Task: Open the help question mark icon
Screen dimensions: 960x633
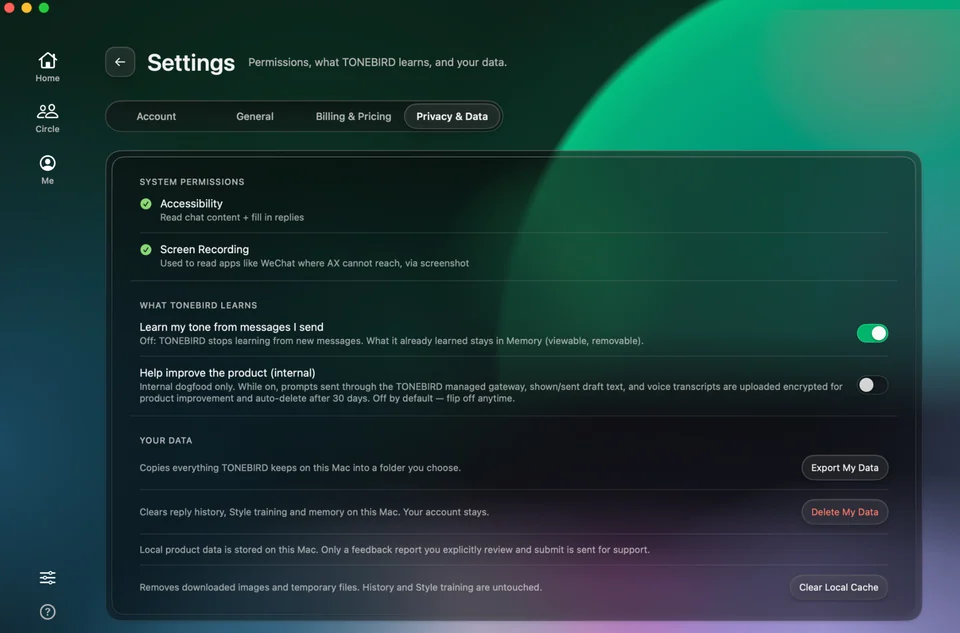Action: click(47, 612)
